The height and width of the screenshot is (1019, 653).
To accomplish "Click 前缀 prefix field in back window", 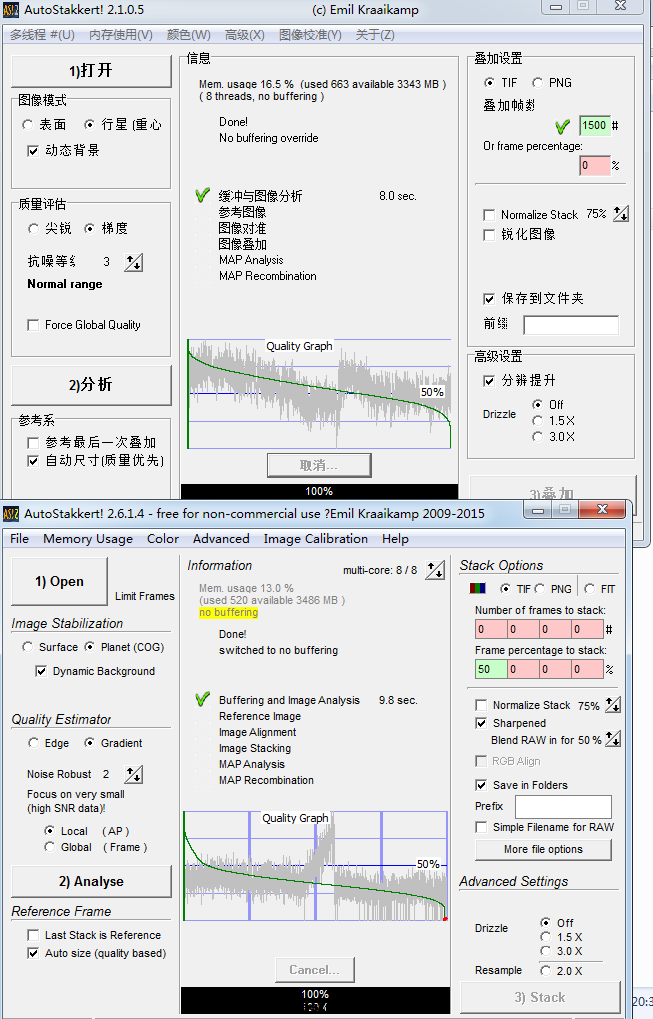I will pos(571,324).
